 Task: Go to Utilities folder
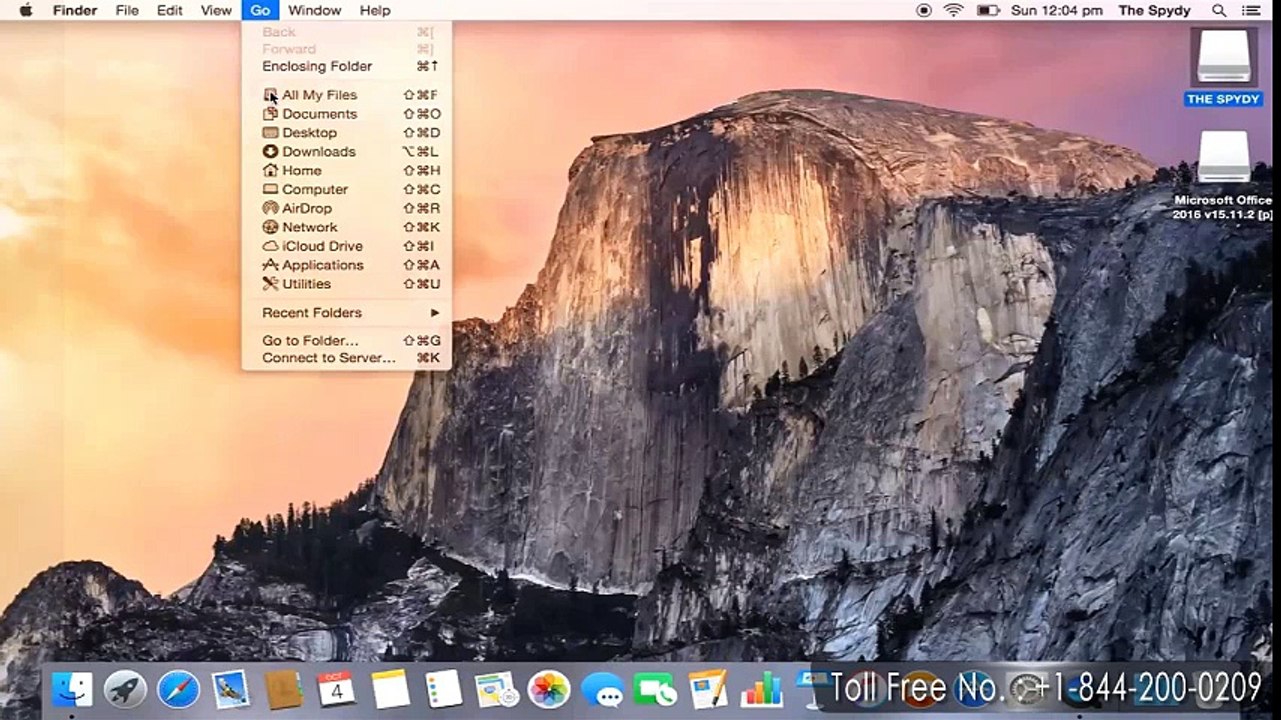point(346,285)
